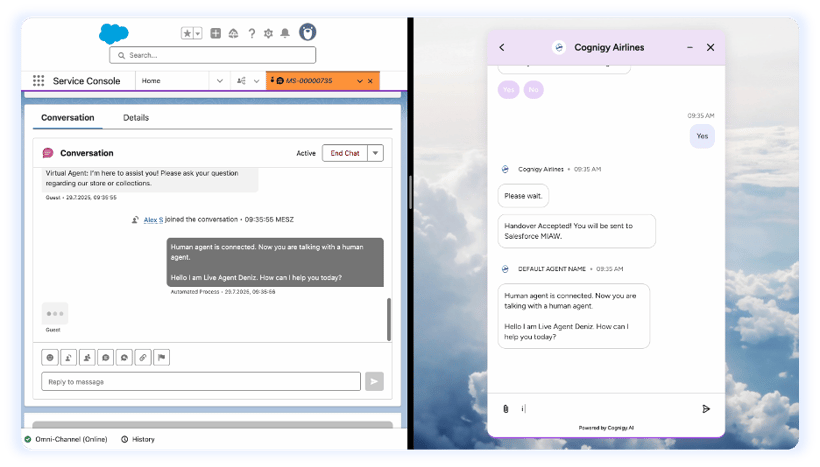The height and width of the screenshot is (467, 820).
Task: Click the pink Conversation header icon
Action: point(48,153)
